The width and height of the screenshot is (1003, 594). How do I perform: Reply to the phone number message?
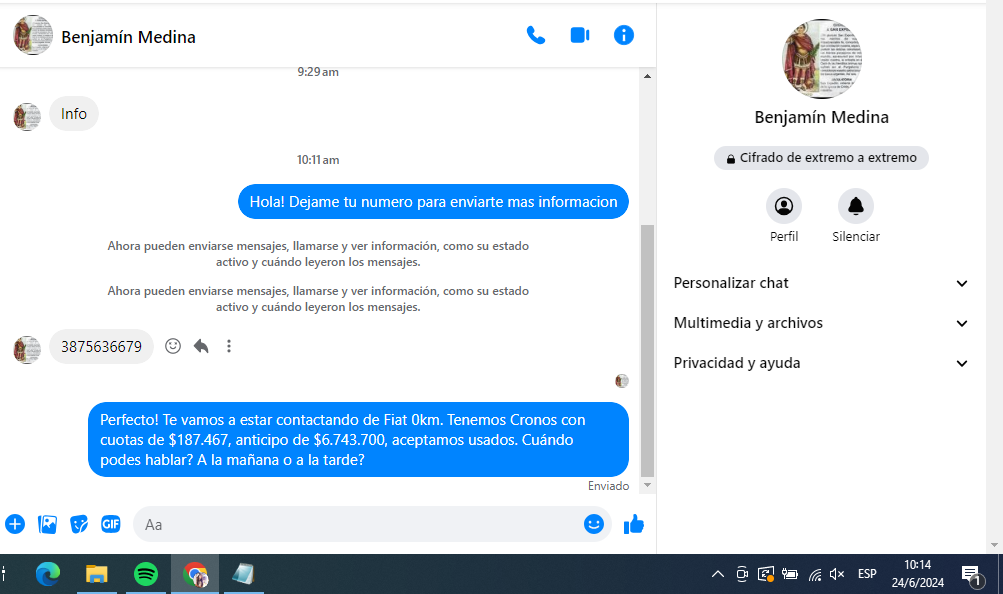pos(201,346)
